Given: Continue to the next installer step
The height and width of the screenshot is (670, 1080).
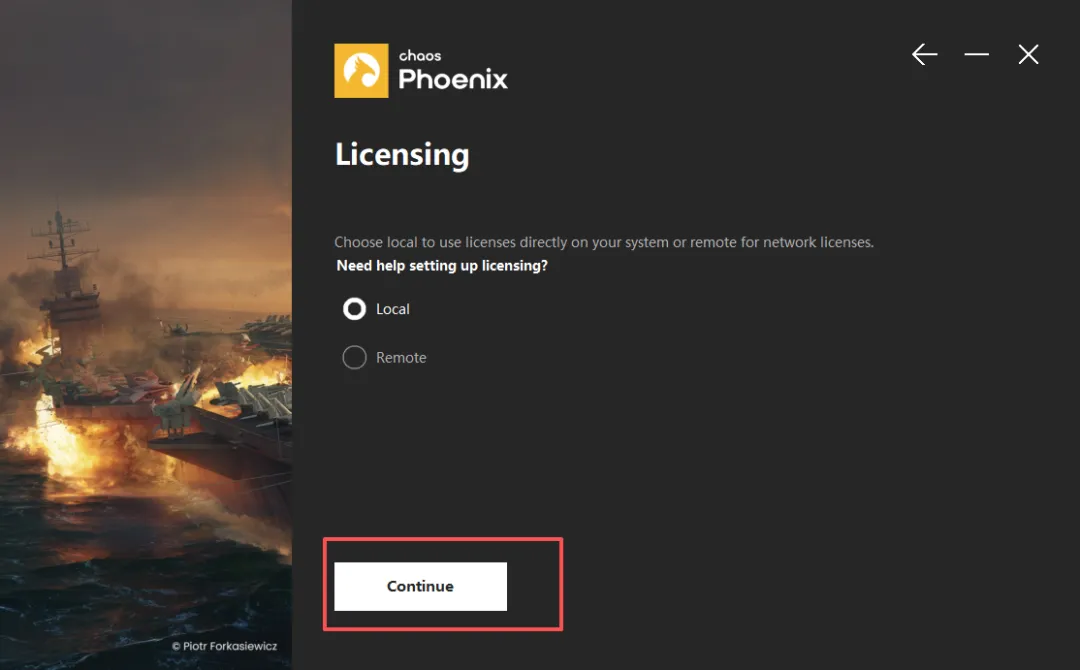Looking at the screenshot, I should (420, 586).
